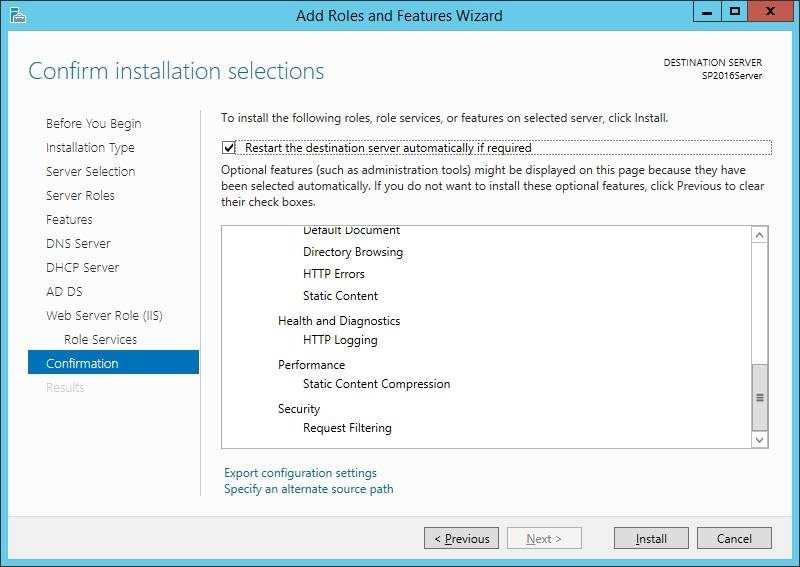Click Export configuration settings link
The height and width of the screenshot is (567, 800).
(x=300, y=473)
